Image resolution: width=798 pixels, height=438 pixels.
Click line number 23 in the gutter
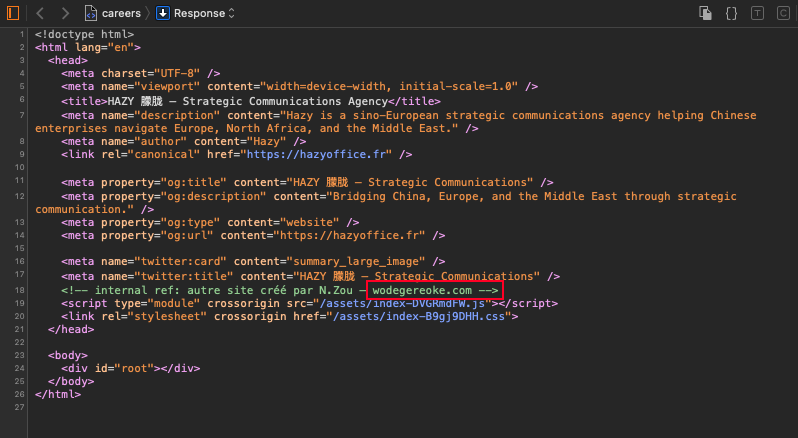[19, 355]
